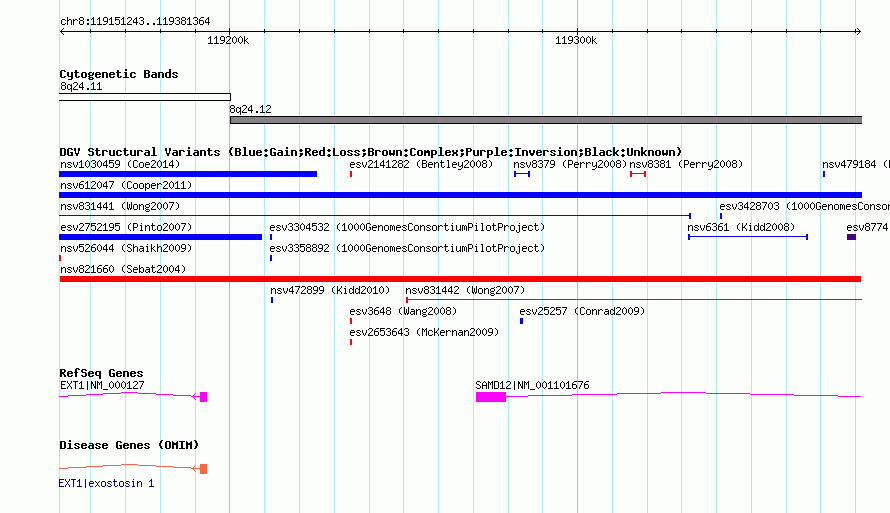The image size is (890, 513).
Task: Click the blue esv25257 variant tick
Action: 522,321
